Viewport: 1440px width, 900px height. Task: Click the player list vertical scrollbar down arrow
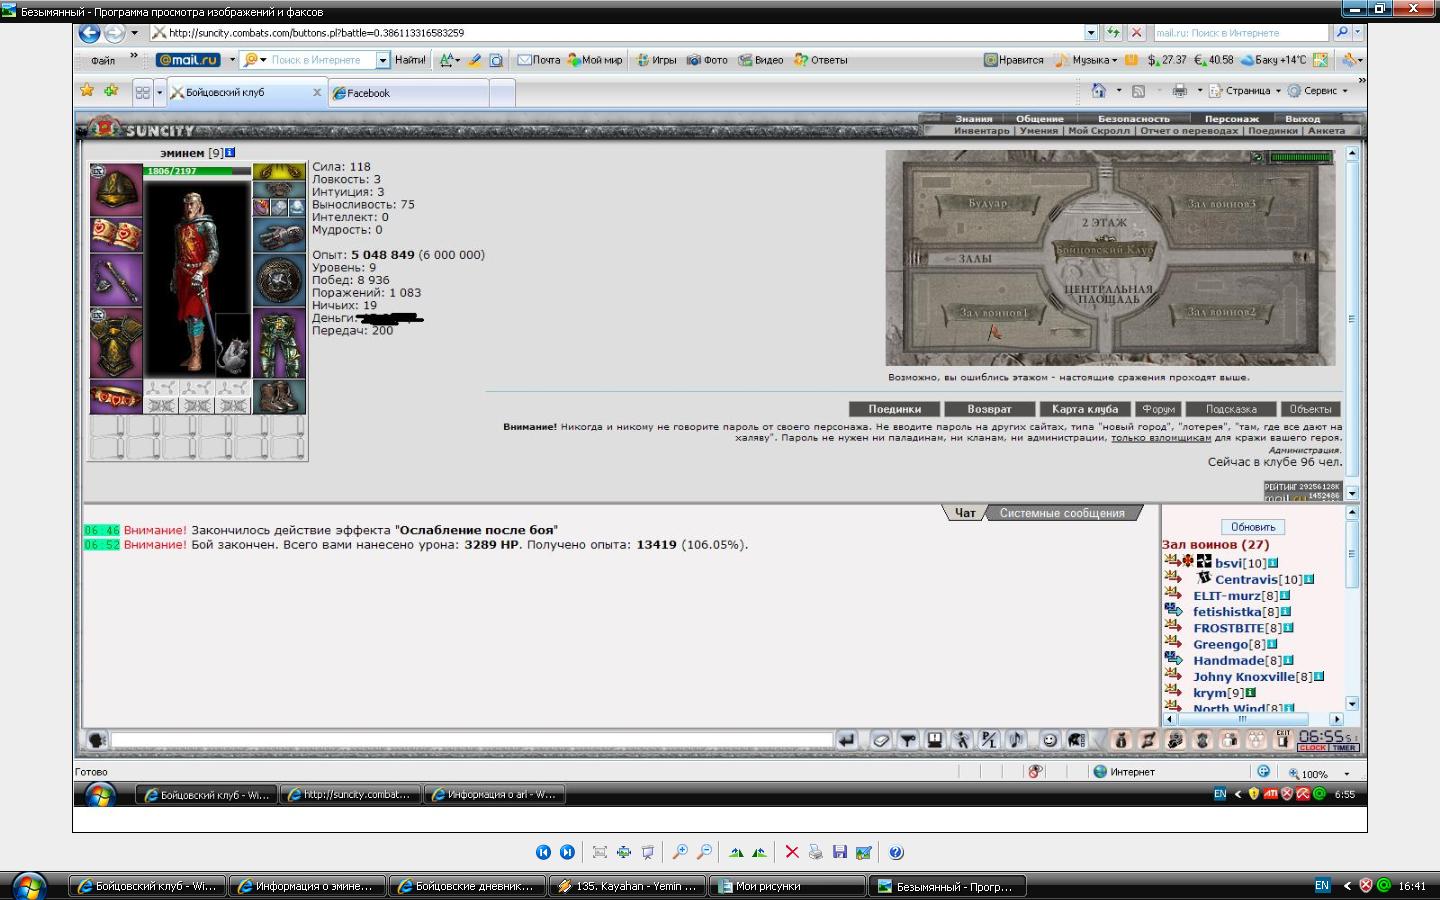tap(1352, 704)
